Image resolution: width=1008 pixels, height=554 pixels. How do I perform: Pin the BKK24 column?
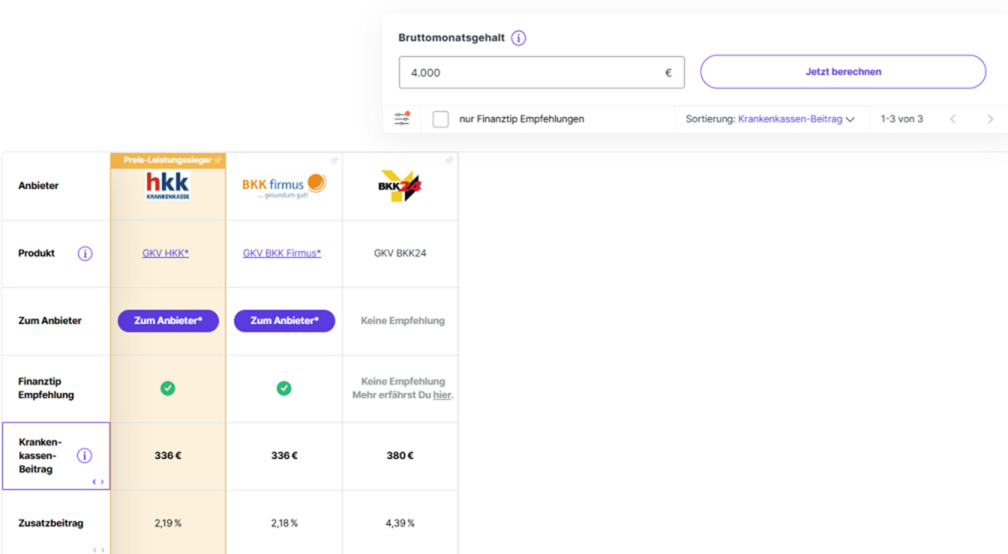point(449,160)
